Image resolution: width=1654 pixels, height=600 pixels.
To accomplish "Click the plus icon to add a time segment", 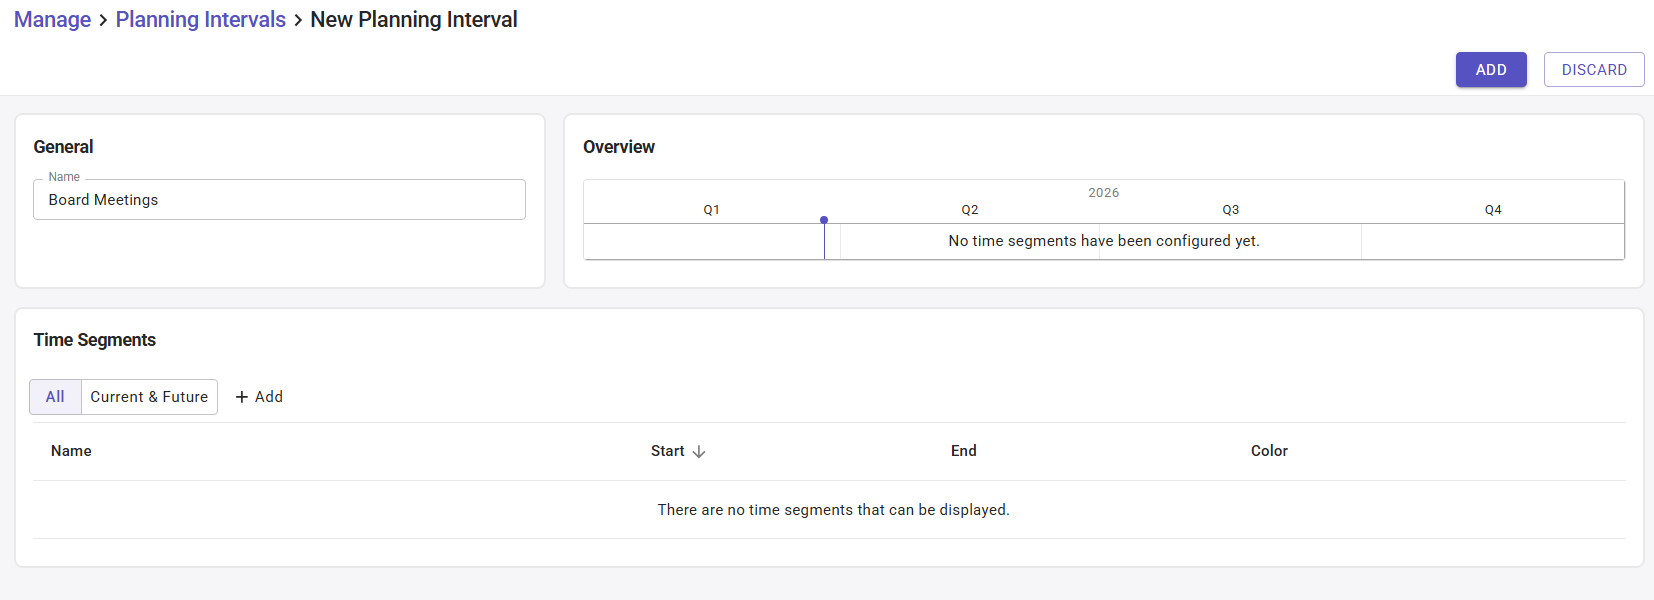I will coord(242,397).
